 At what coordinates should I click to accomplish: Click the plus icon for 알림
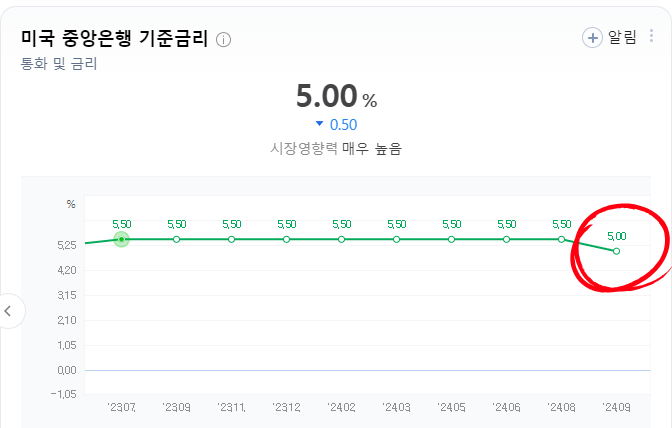pyautogui.click(x=593, y=37)
